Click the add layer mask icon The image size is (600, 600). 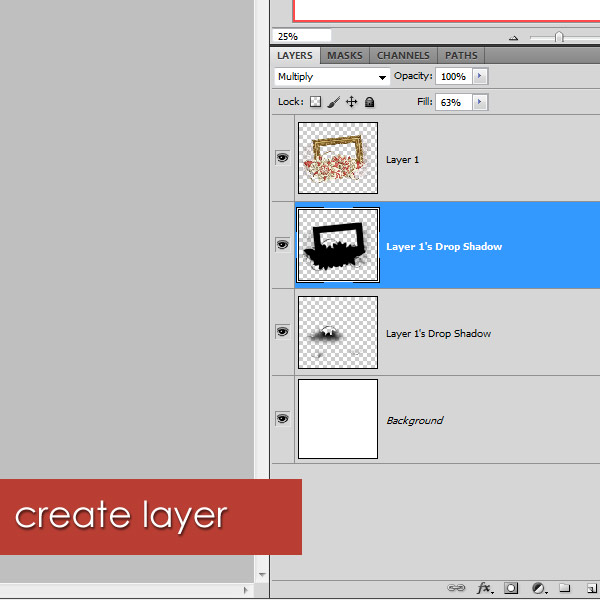pos(511,588)
